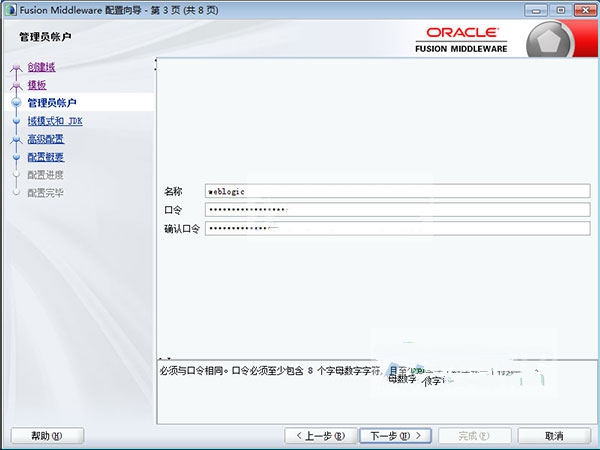Click the 确认口令 field label
Viewport: 600px width, 450px height.
click(x=182, y=228)
